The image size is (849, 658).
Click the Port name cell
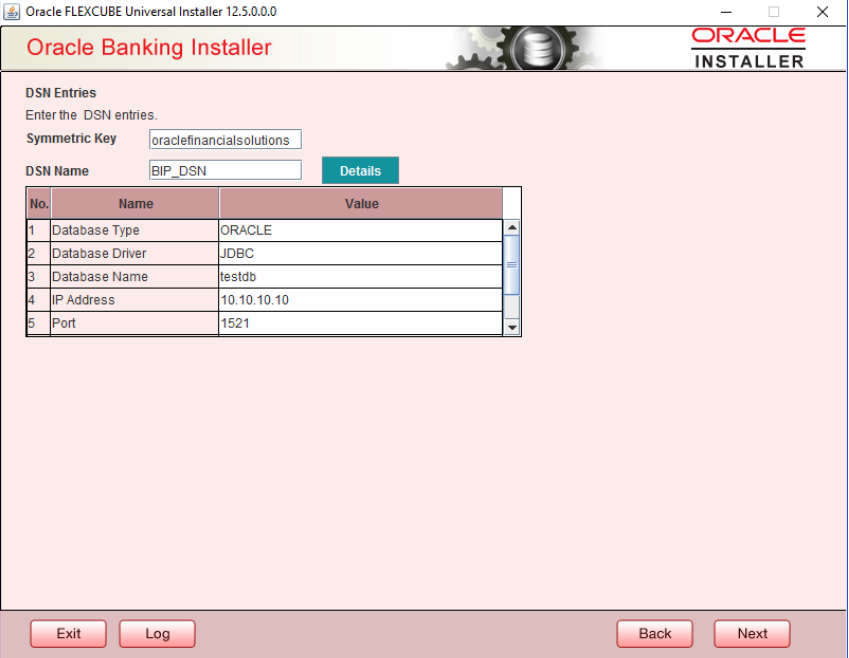(x=134, y=323)
